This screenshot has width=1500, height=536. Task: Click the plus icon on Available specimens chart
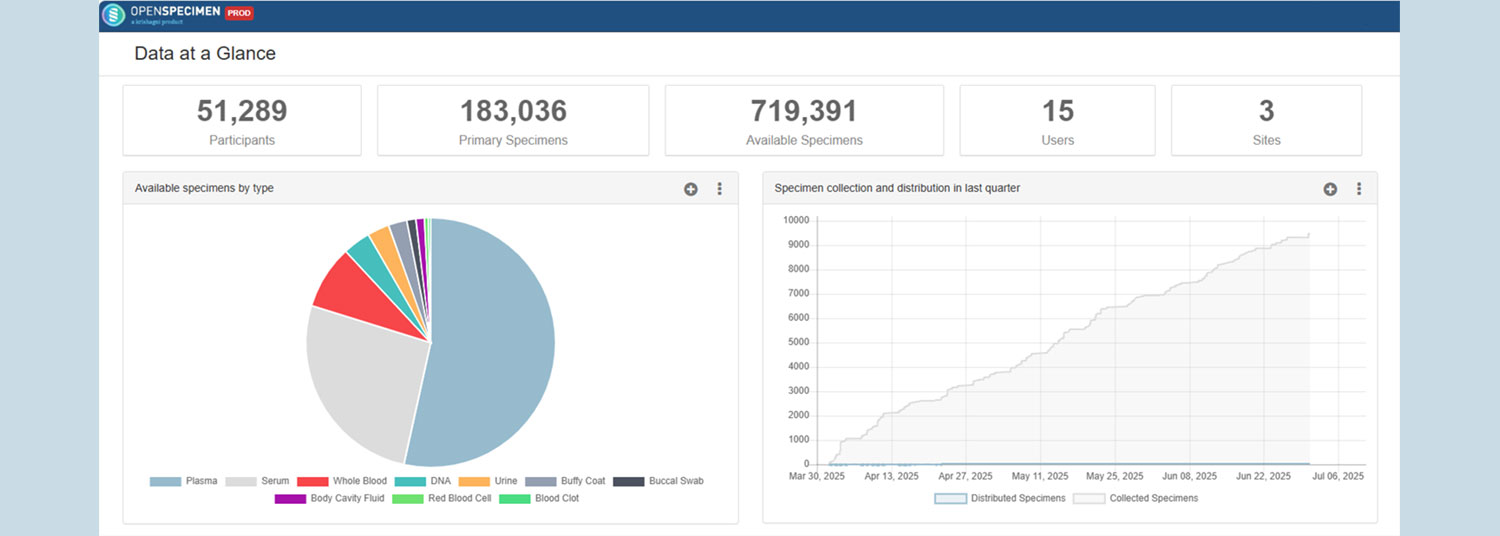point(690,189)
